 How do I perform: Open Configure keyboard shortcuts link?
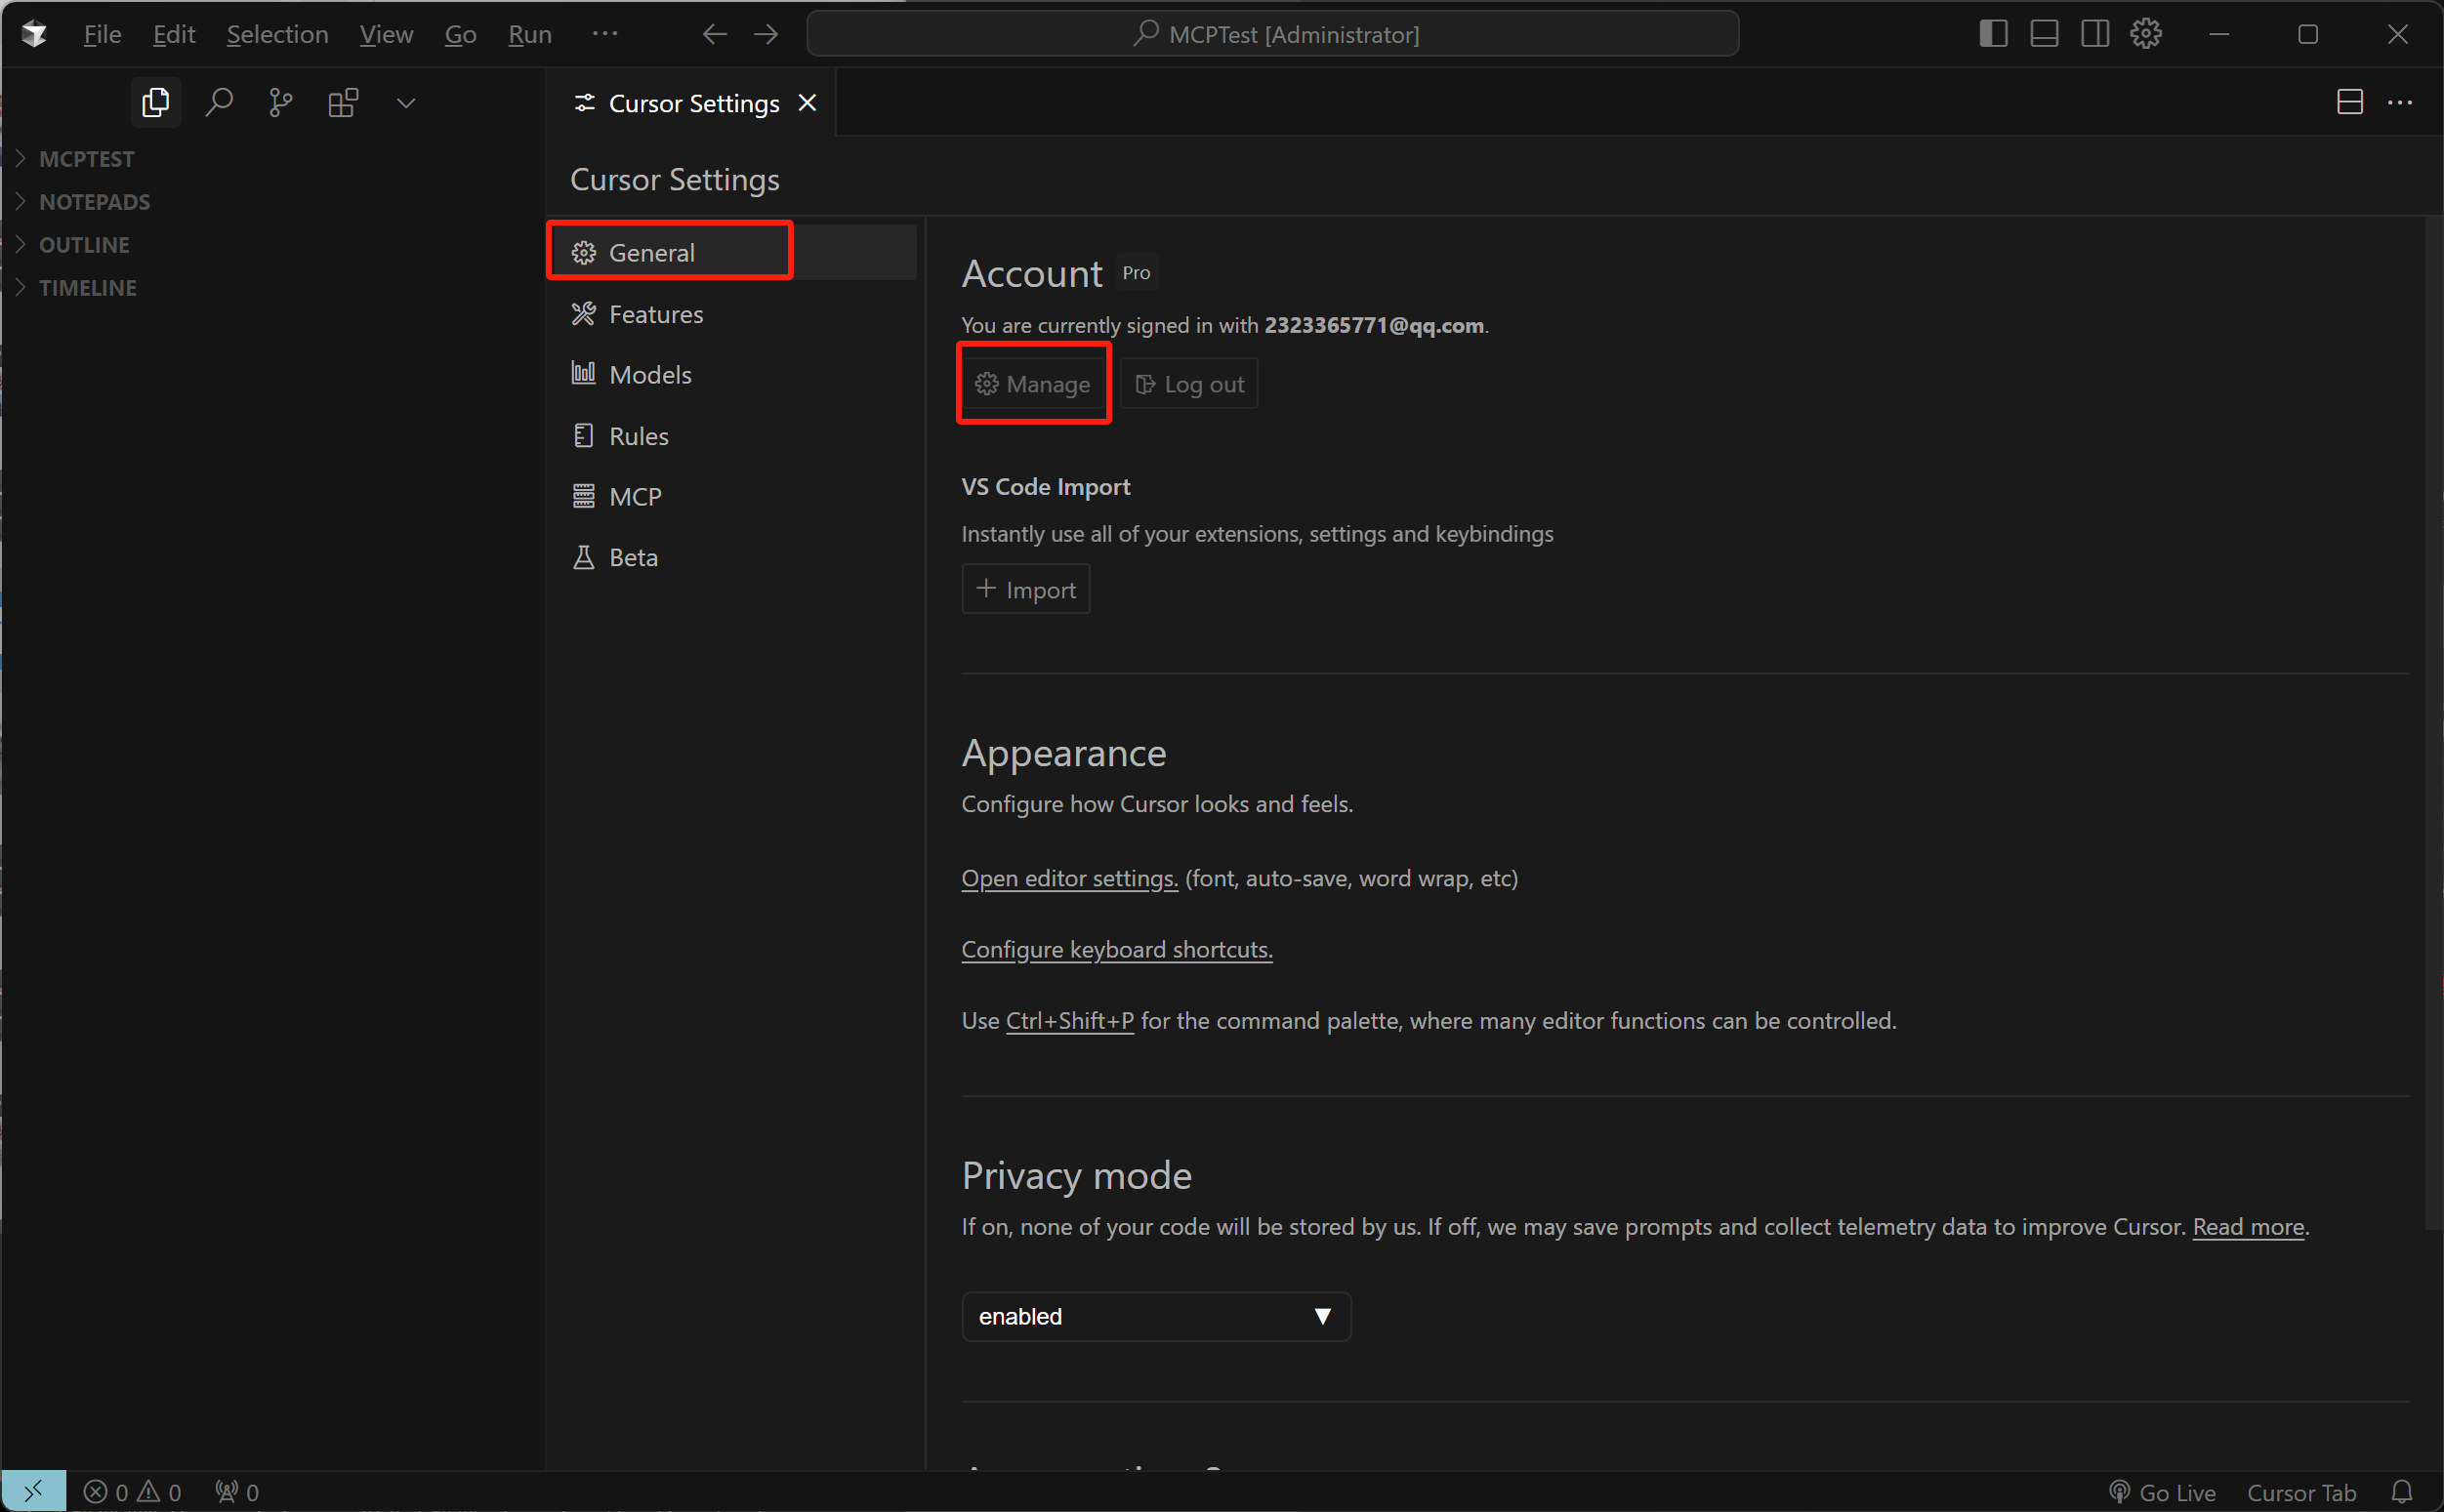point(1117,950)
